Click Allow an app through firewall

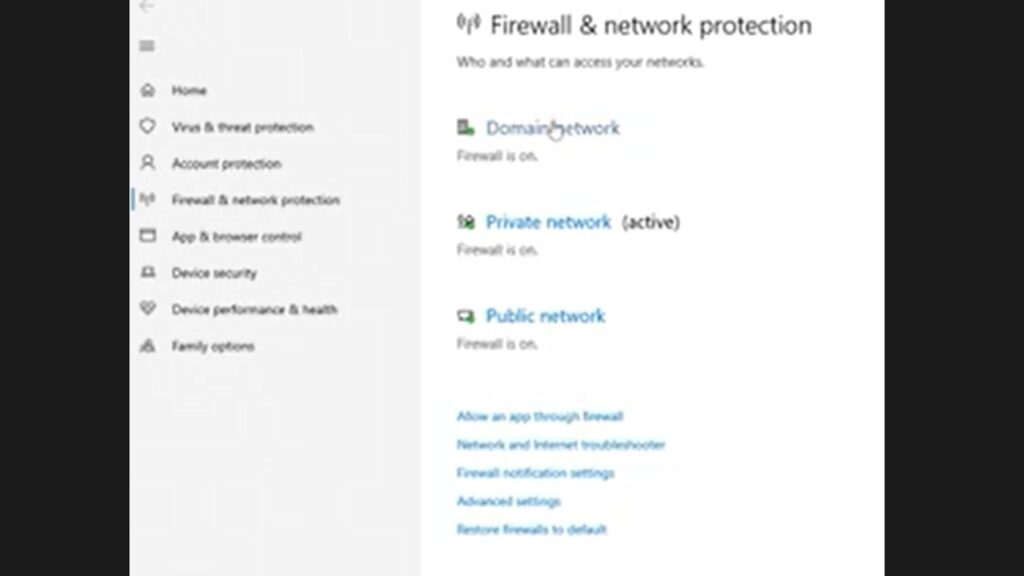[540, 416]
